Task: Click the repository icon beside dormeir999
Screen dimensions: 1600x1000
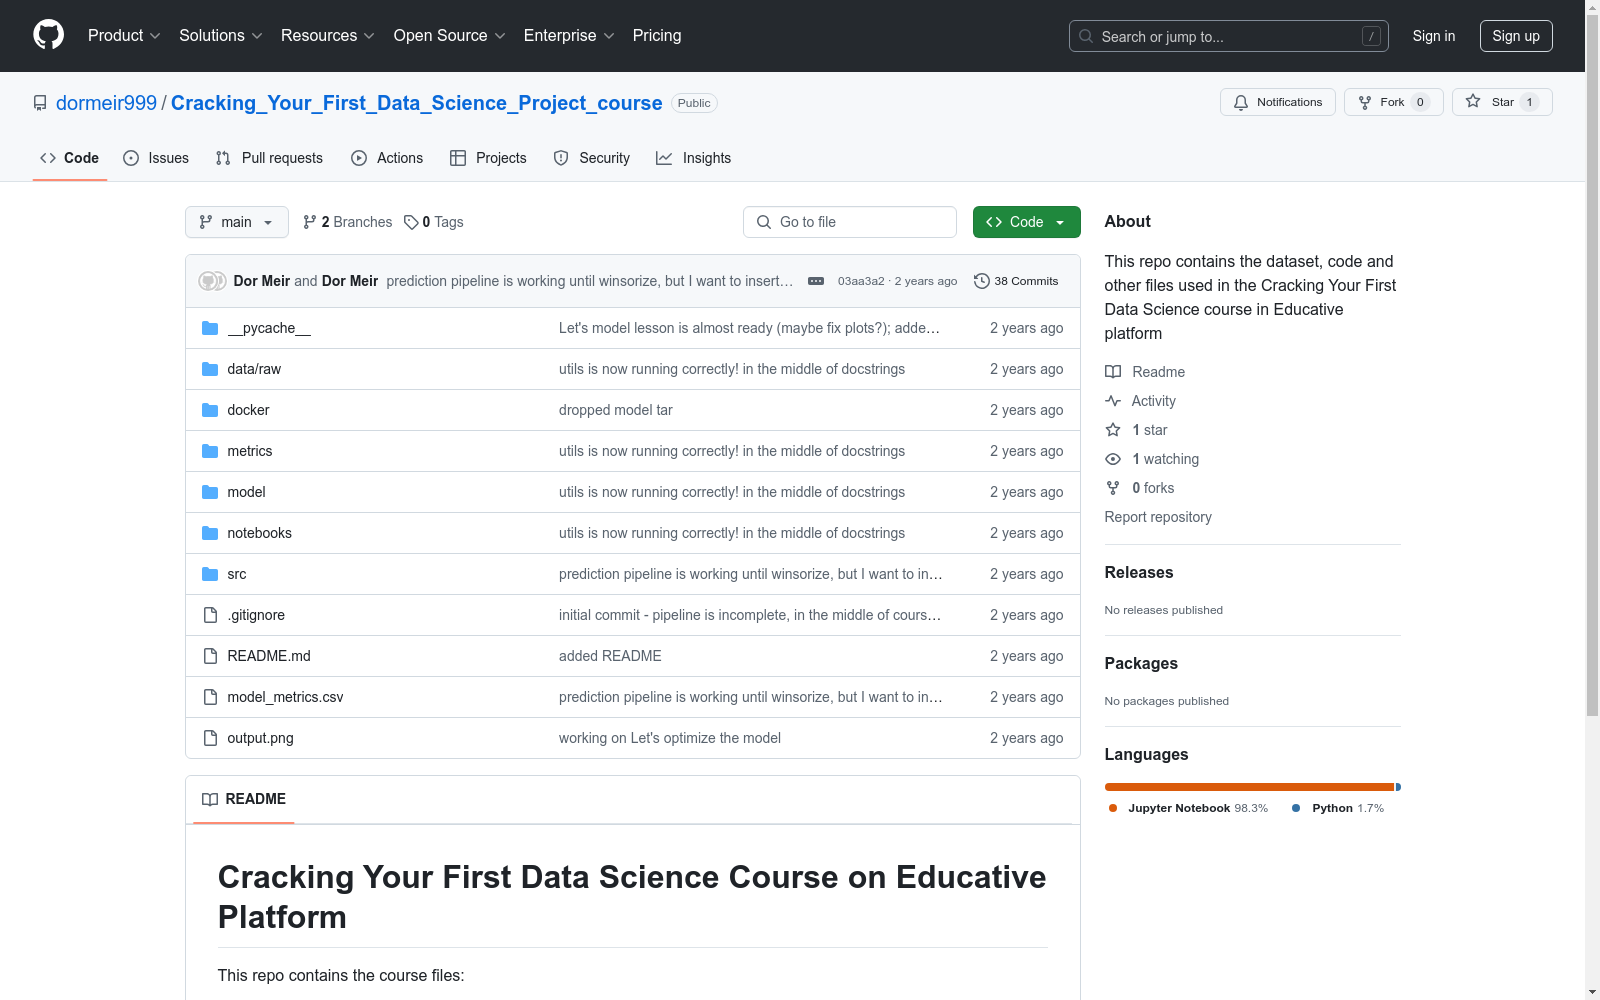Action: click(40, 103)
